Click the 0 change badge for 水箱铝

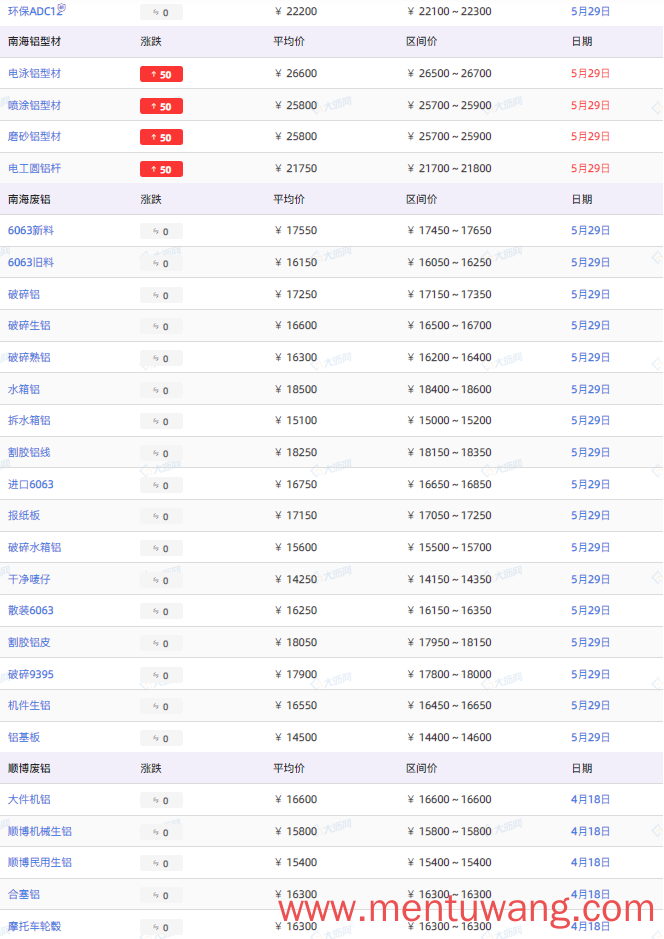(x=161, y=390)
